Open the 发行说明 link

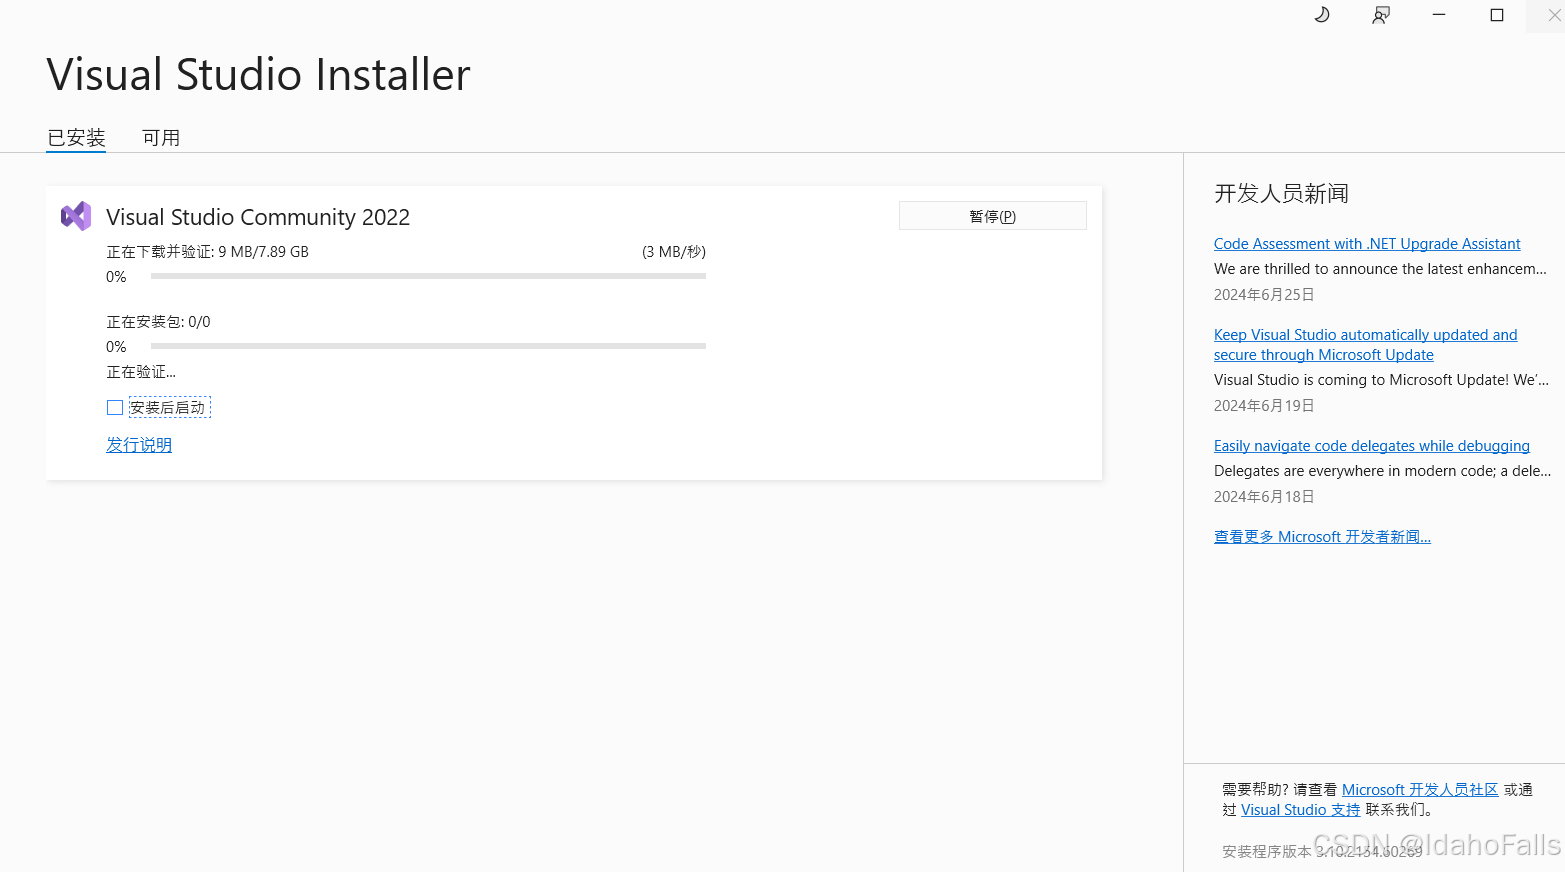(x=139, y=445)
